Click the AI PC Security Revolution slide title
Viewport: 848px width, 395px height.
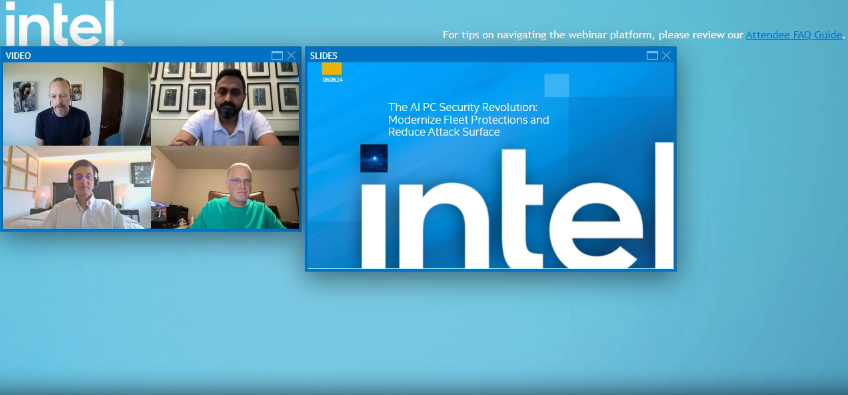coord(468,120)
